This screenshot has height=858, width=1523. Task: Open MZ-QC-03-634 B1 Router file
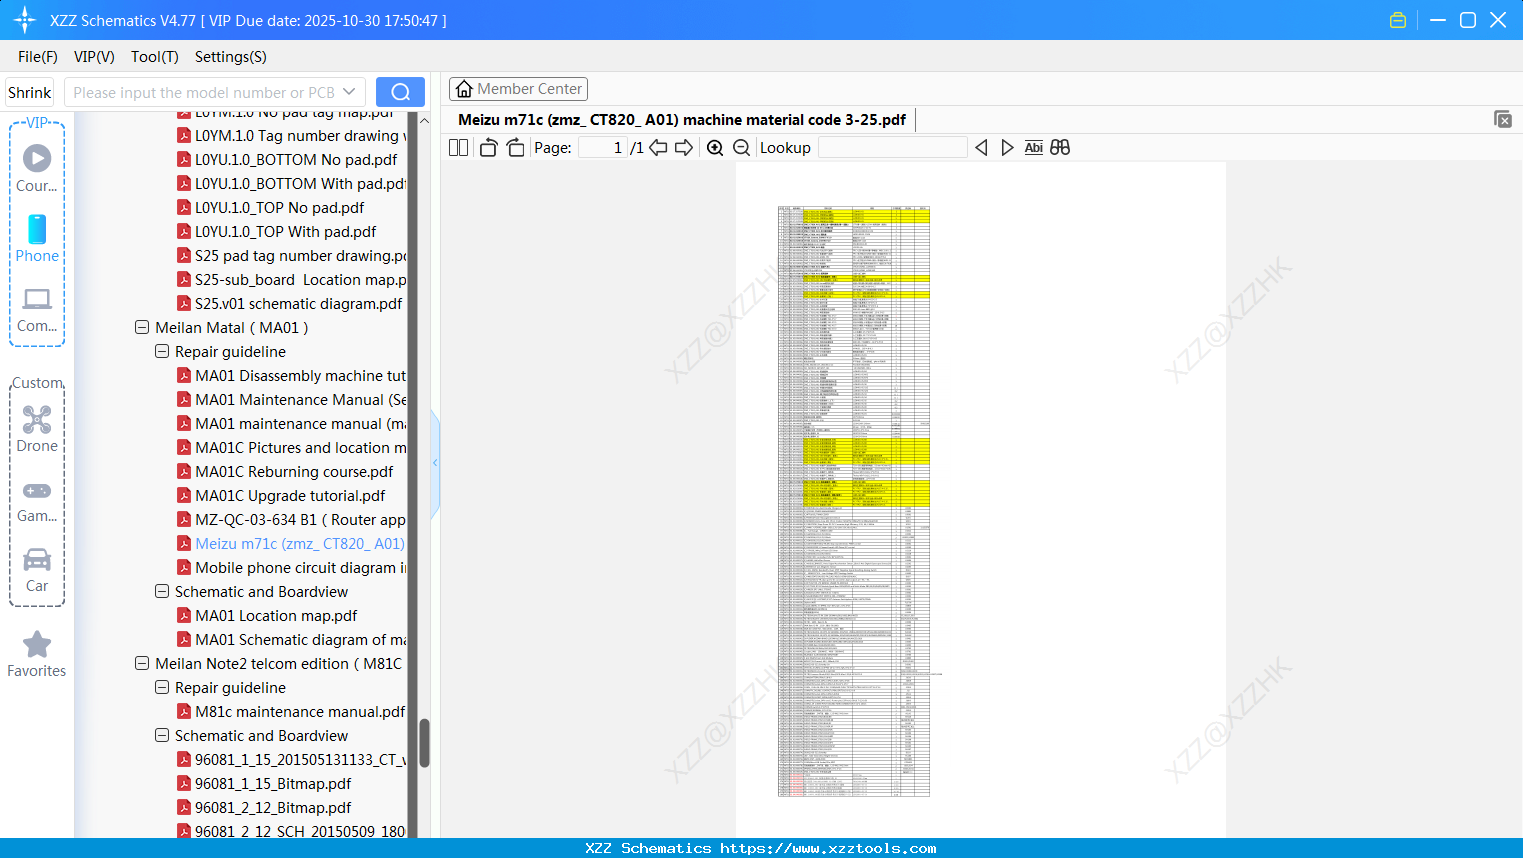pyautogui.click(x=291, y=520)
